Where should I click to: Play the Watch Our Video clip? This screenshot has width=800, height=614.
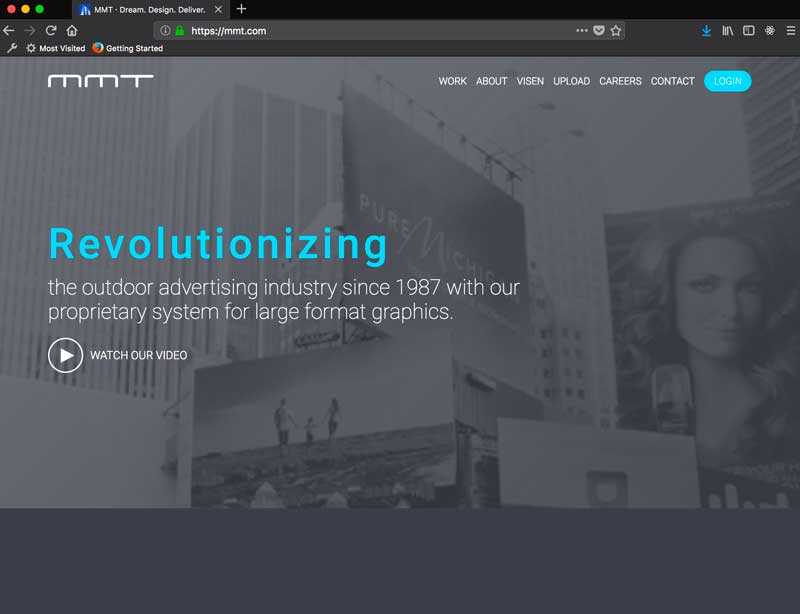coord(66,355)
